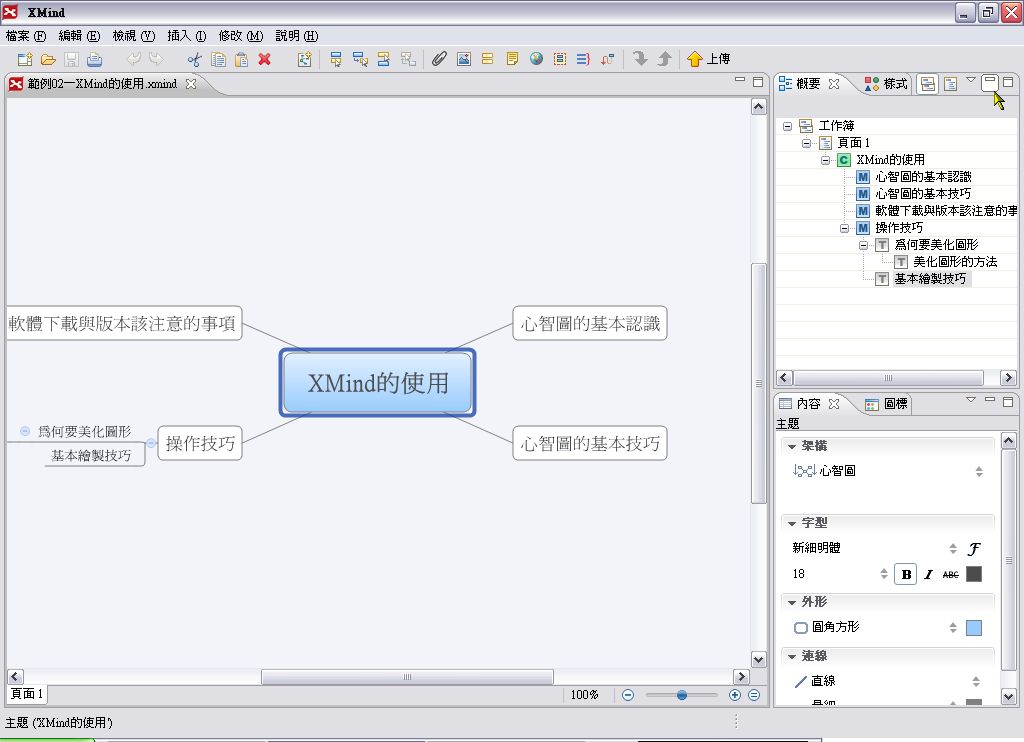Open the font chooser script F icon
The width and height of the screenshot is (1024, 742).
[974, 549]
